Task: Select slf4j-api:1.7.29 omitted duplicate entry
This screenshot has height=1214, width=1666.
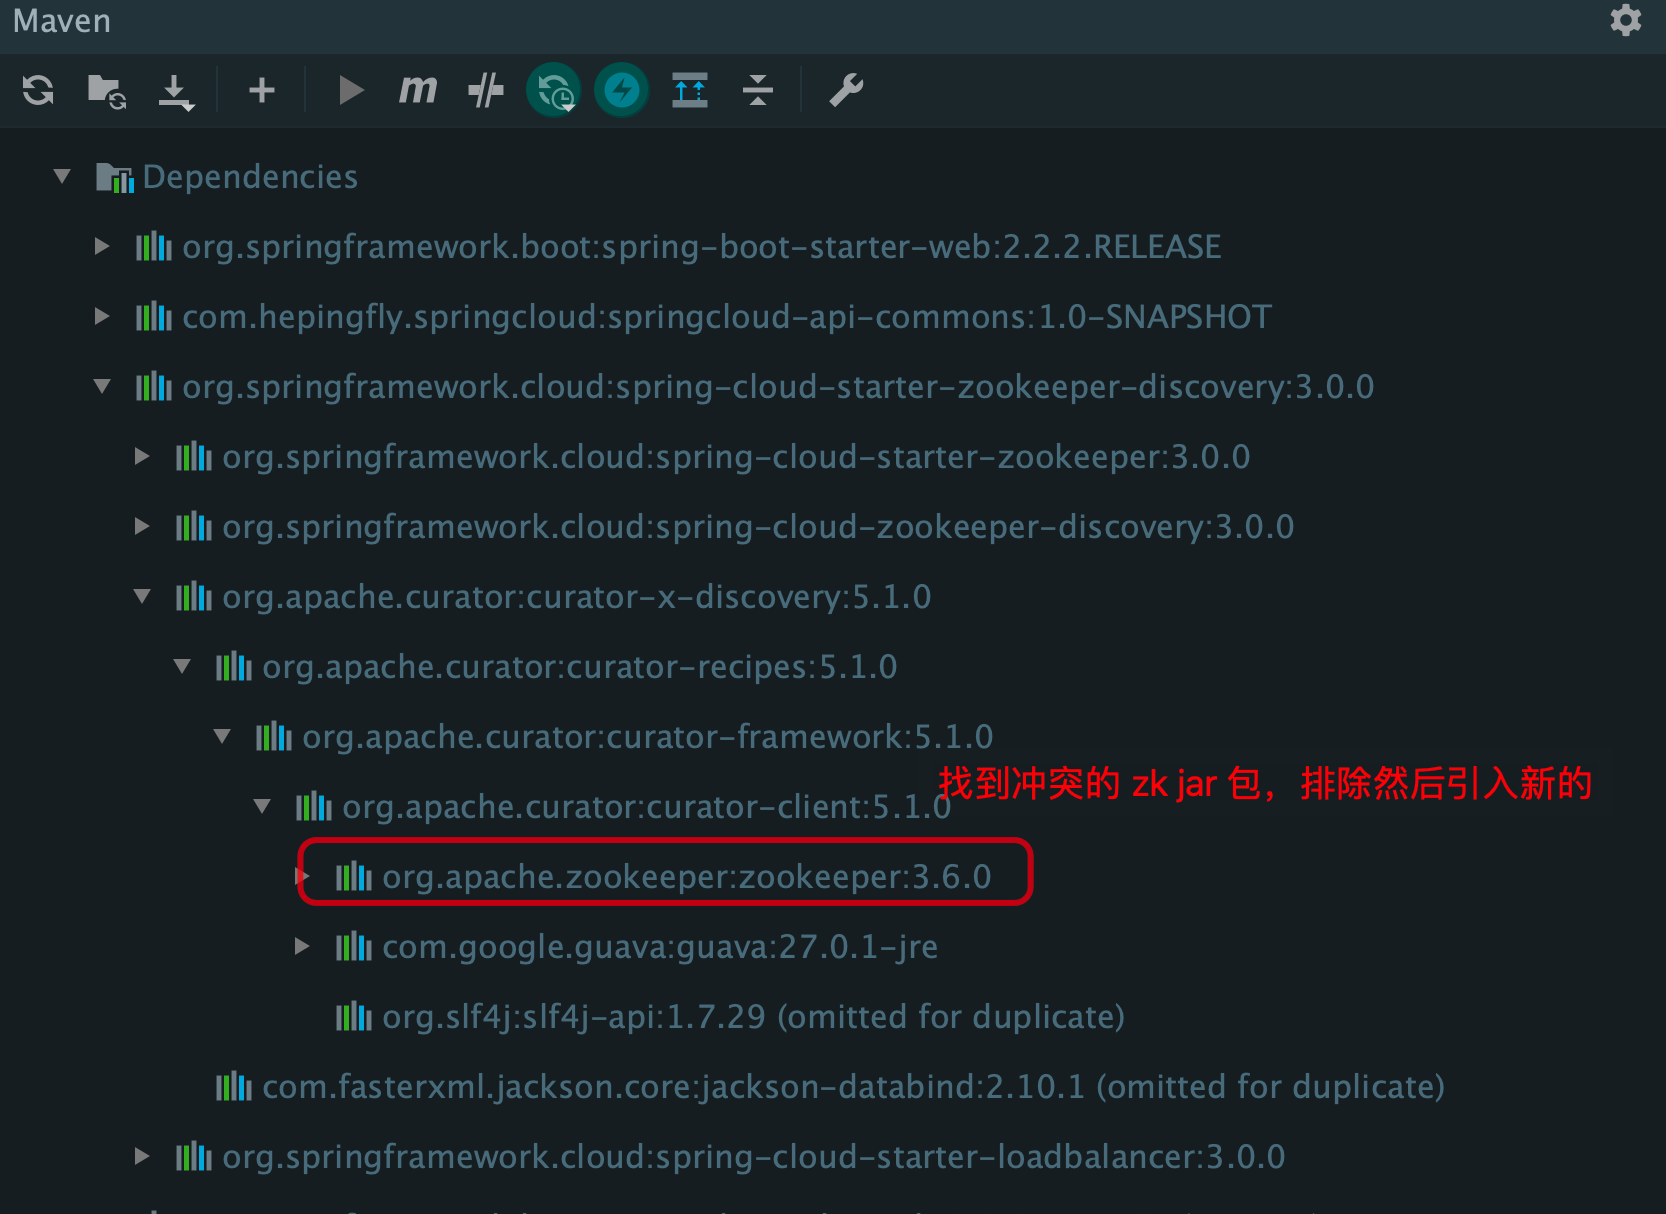Action: (x=754, y=1017)
